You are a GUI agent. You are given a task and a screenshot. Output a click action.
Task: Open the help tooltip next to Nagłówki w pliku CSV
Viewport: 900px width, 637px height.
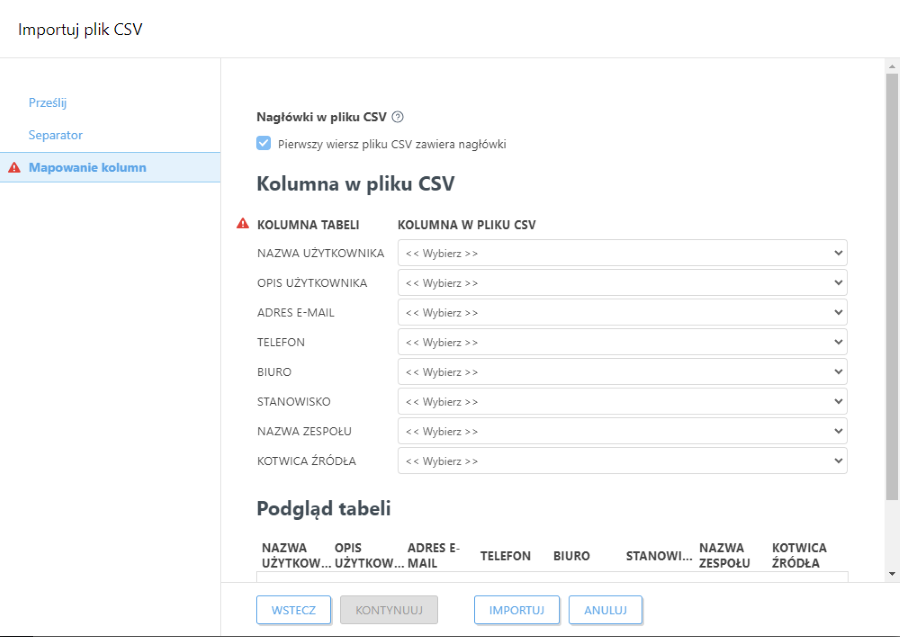click(397, 116)
